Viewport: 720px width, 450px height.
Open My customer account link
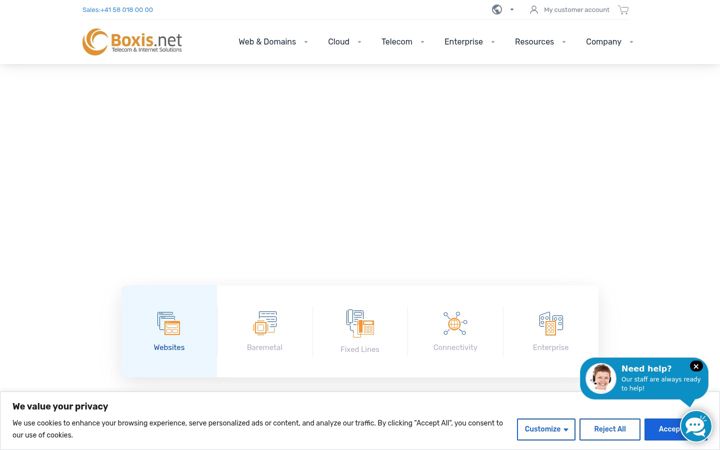[576, 10]
